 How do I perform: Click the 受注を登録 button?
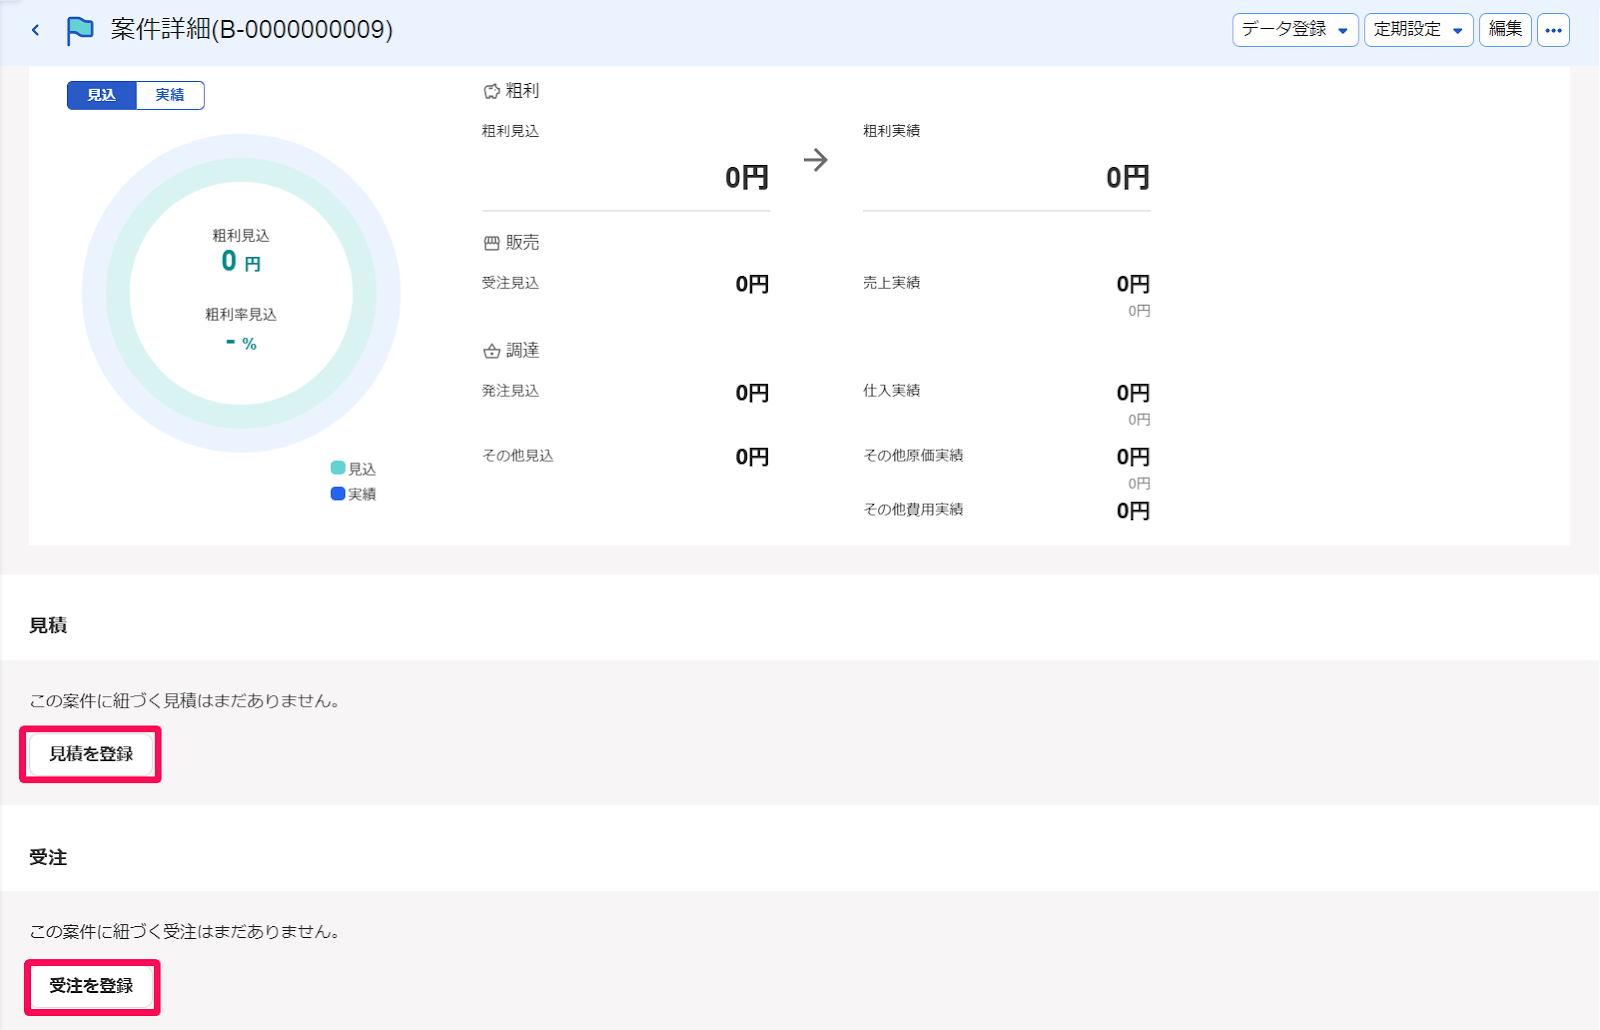click(x=91, y=986)
